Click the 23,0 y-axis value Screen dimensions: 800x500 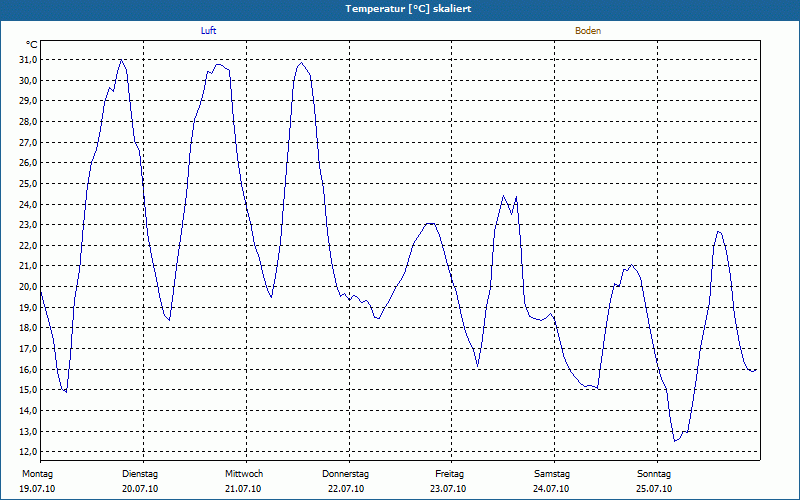28,225
